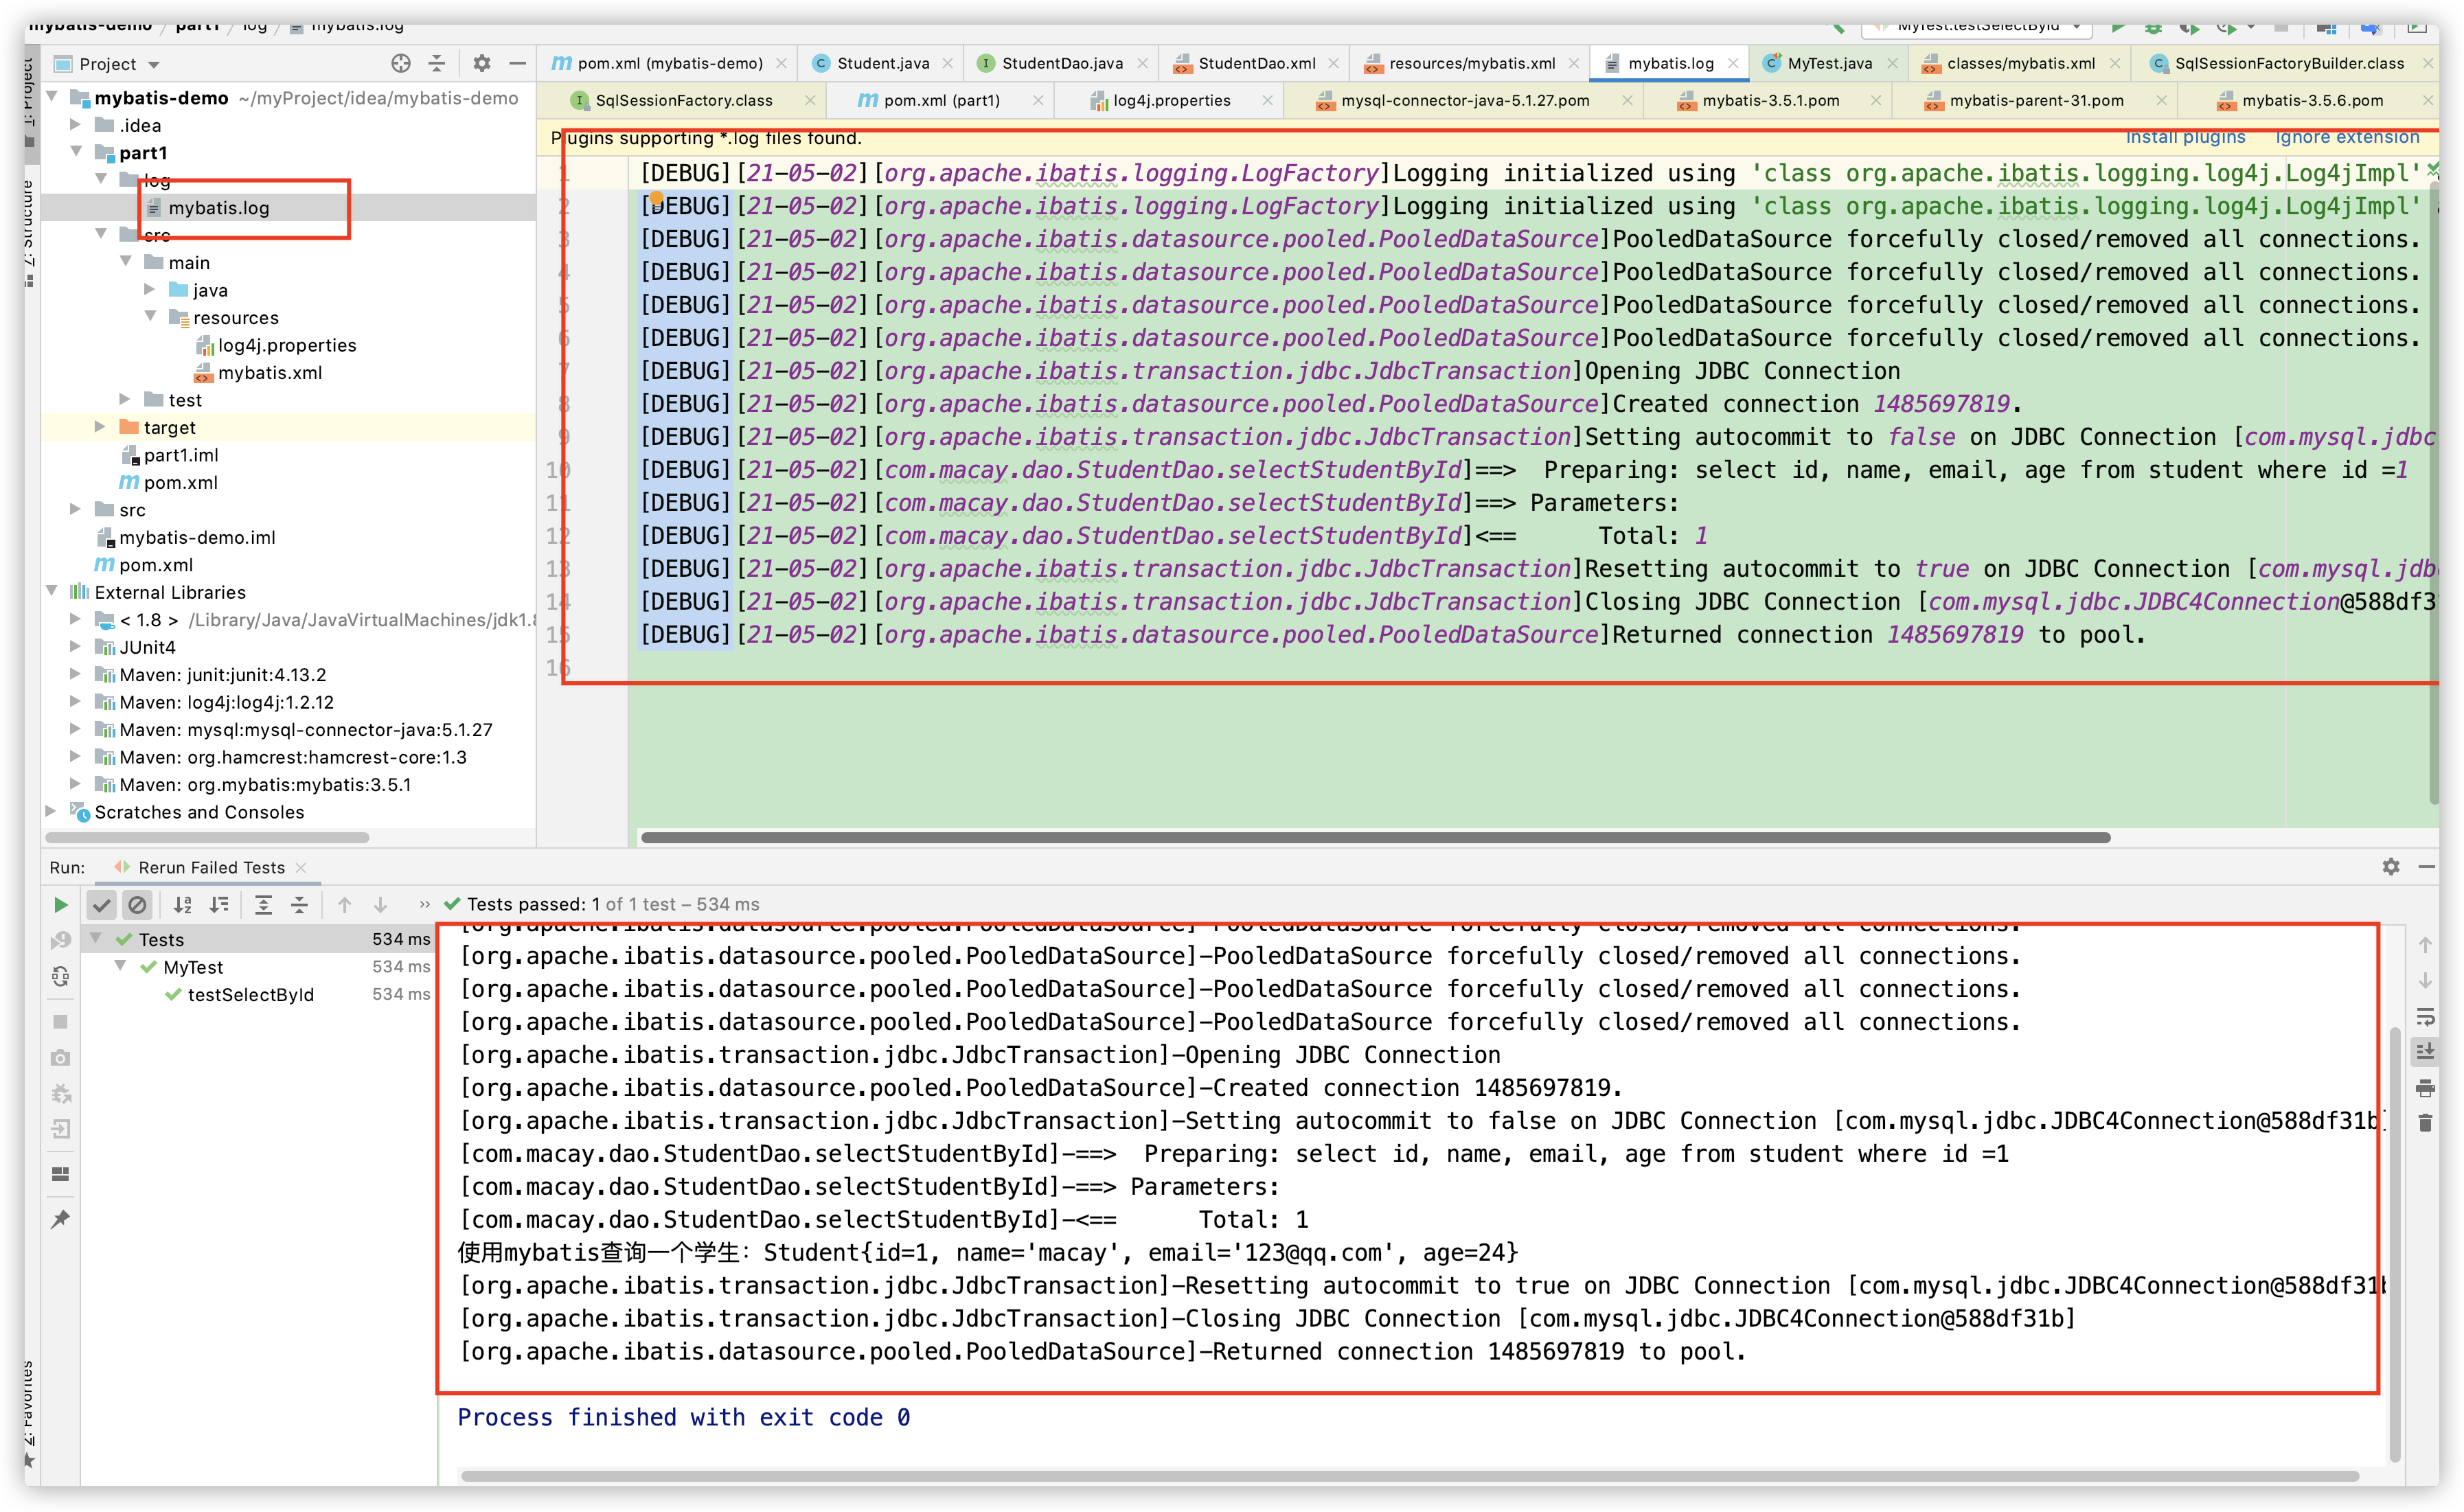Click the clear all trash icon in console
This screenshot has width=2464, height=1512.
(x=2425, y=1123)
